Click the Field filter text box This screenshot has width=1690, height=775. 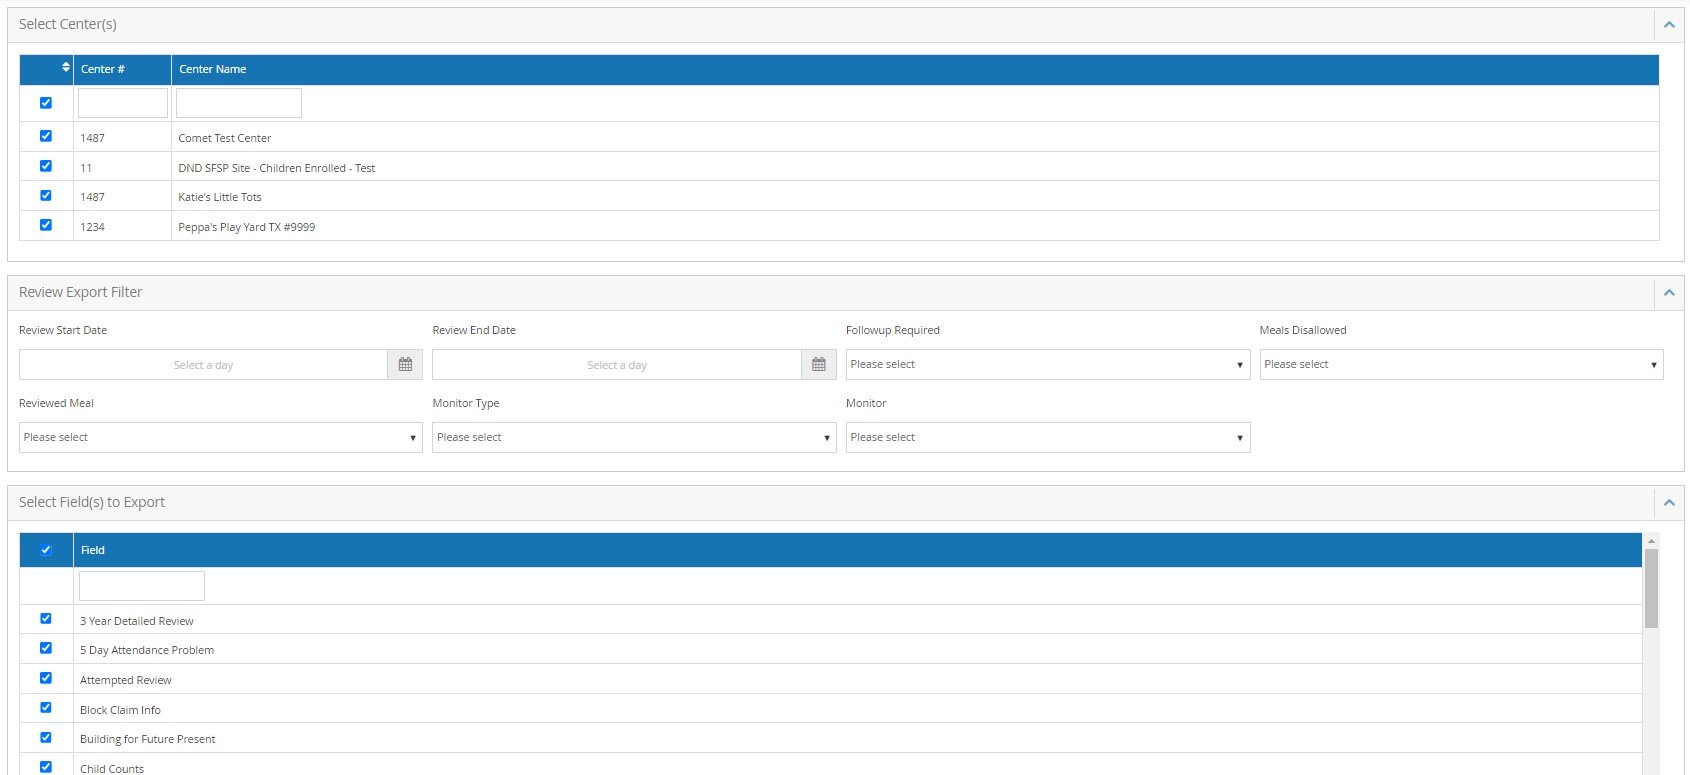(142, 586)
